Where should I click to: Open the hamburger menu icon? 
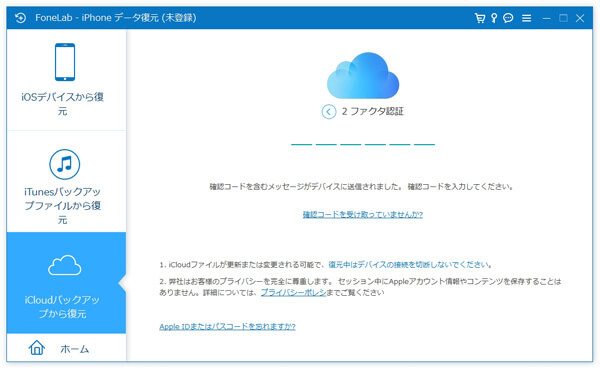coord(527,18)
